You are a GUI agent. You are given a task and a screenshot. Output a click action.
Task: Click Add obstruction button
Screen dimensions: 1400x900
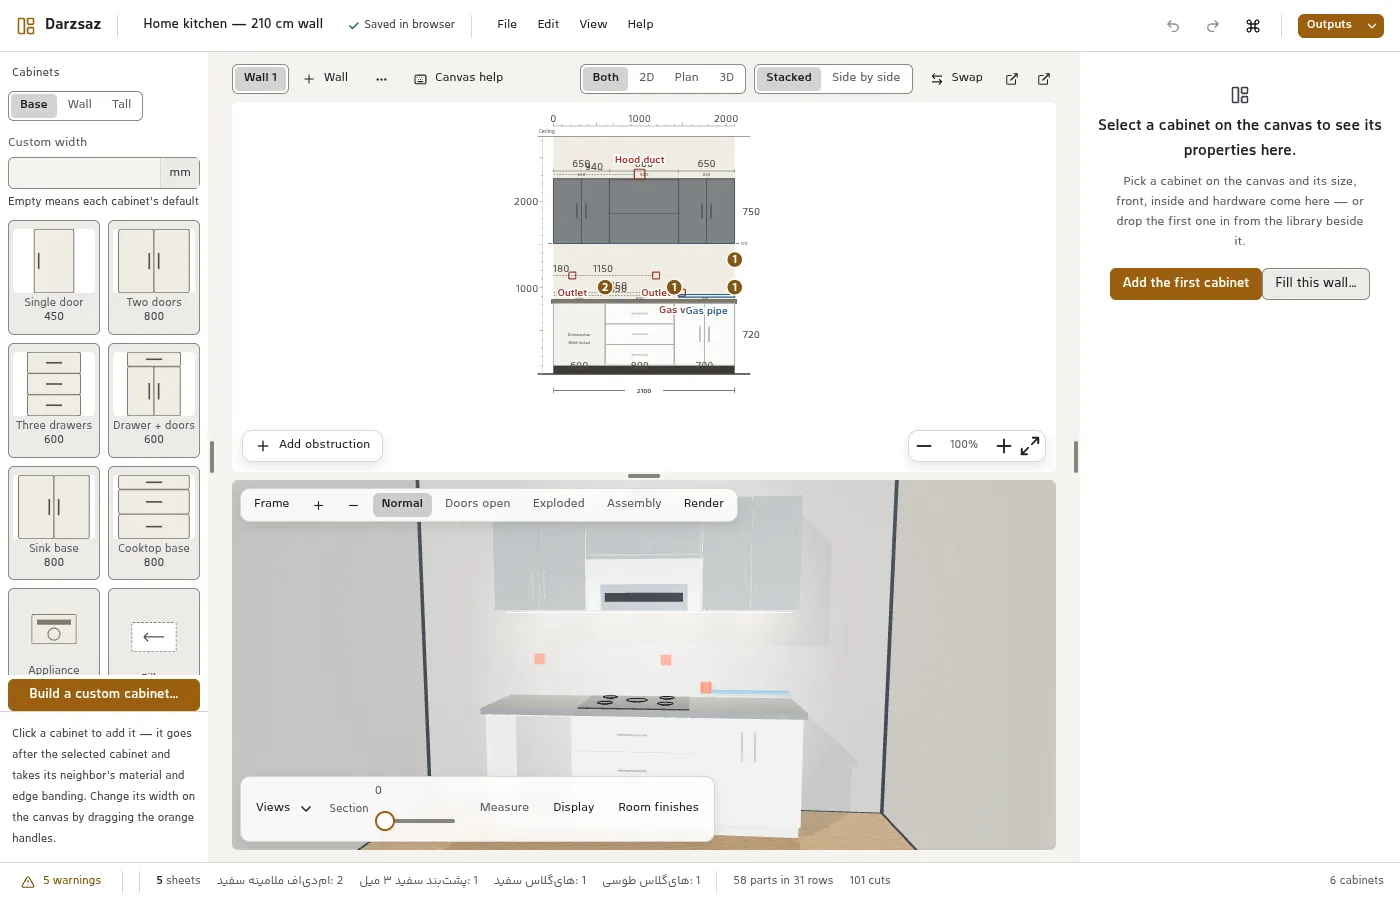tap(313, 445)
